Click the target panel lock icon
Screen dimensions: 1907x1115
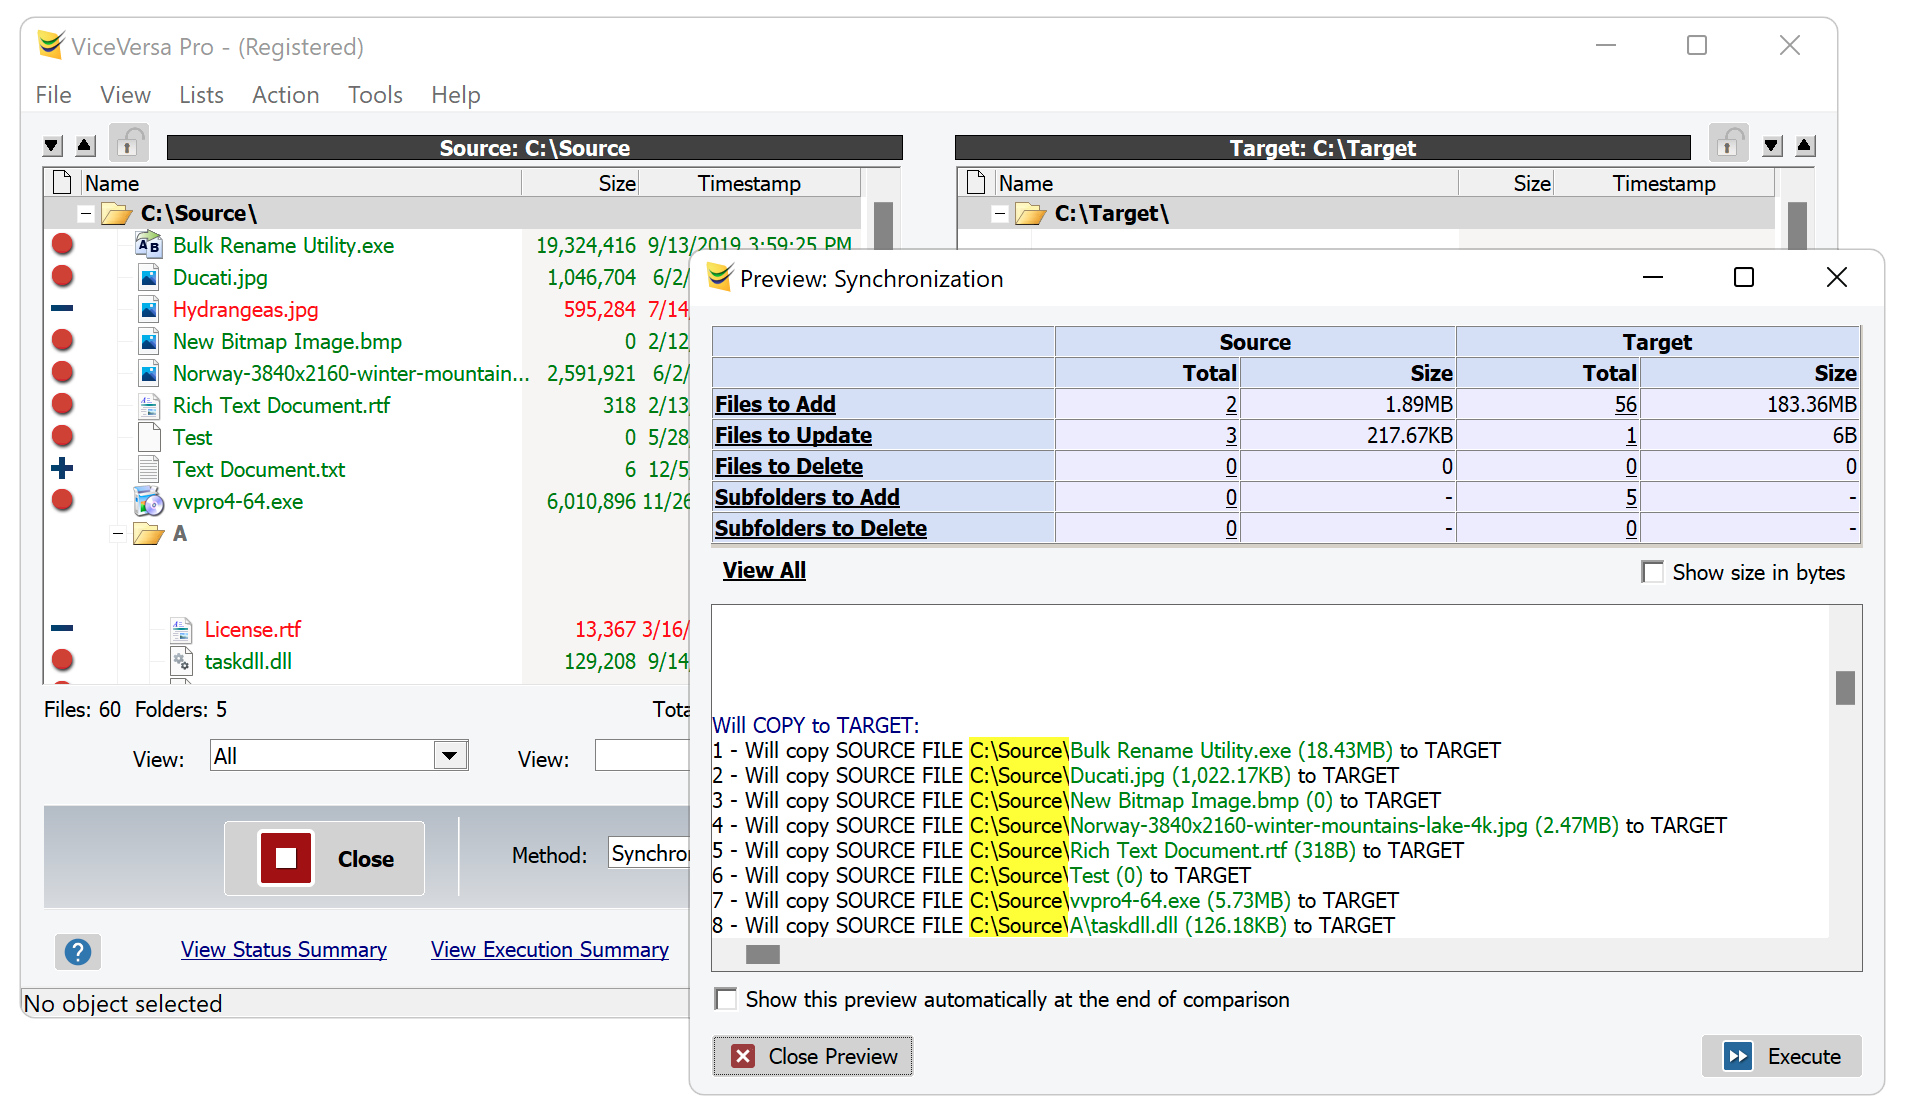tap(1728, 145)
